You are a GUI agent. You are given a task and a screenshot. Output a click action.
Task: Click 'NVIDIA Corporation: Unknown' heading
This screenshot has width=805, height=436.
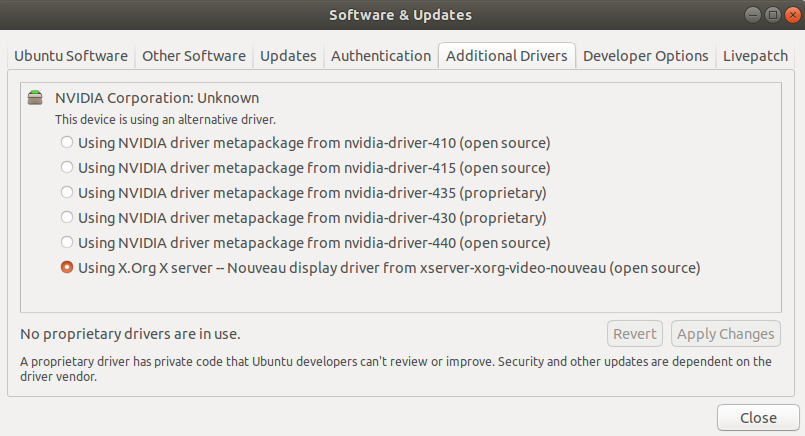click(x=157, y=98)
